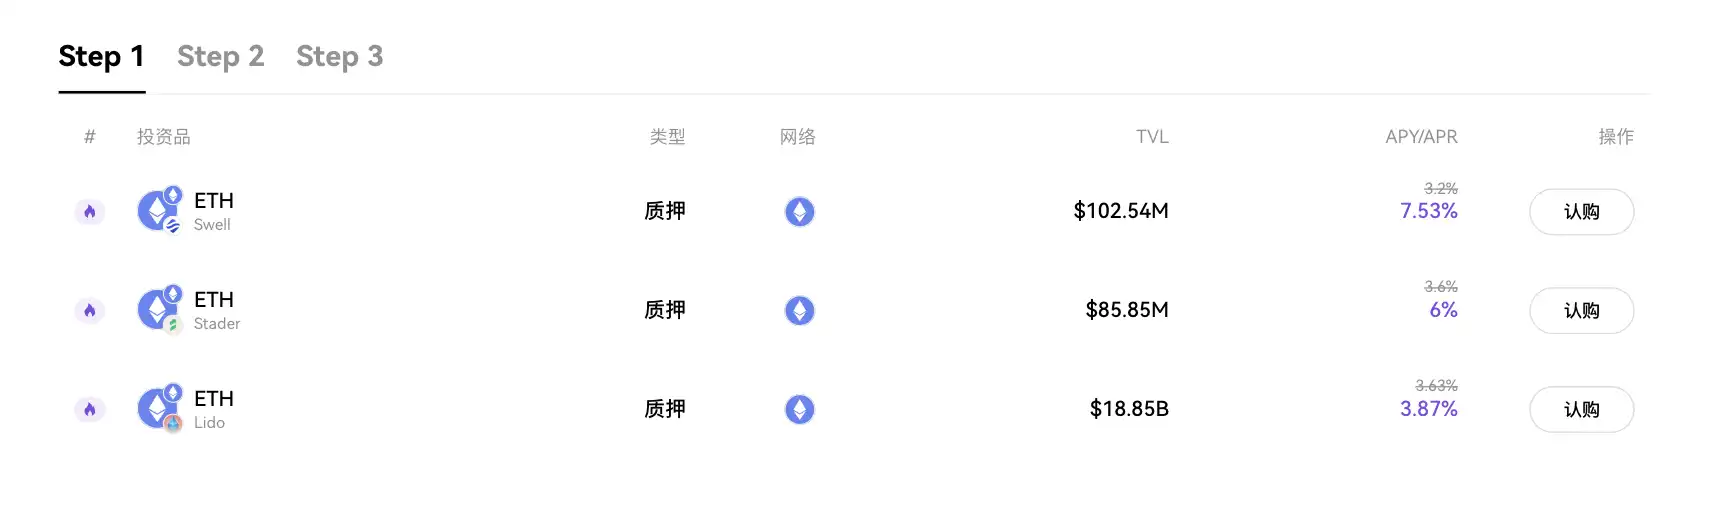Screen dimensions: 1712x526
Task: Switch to the Step 2 tab
Action: click(x=221, y=56)
